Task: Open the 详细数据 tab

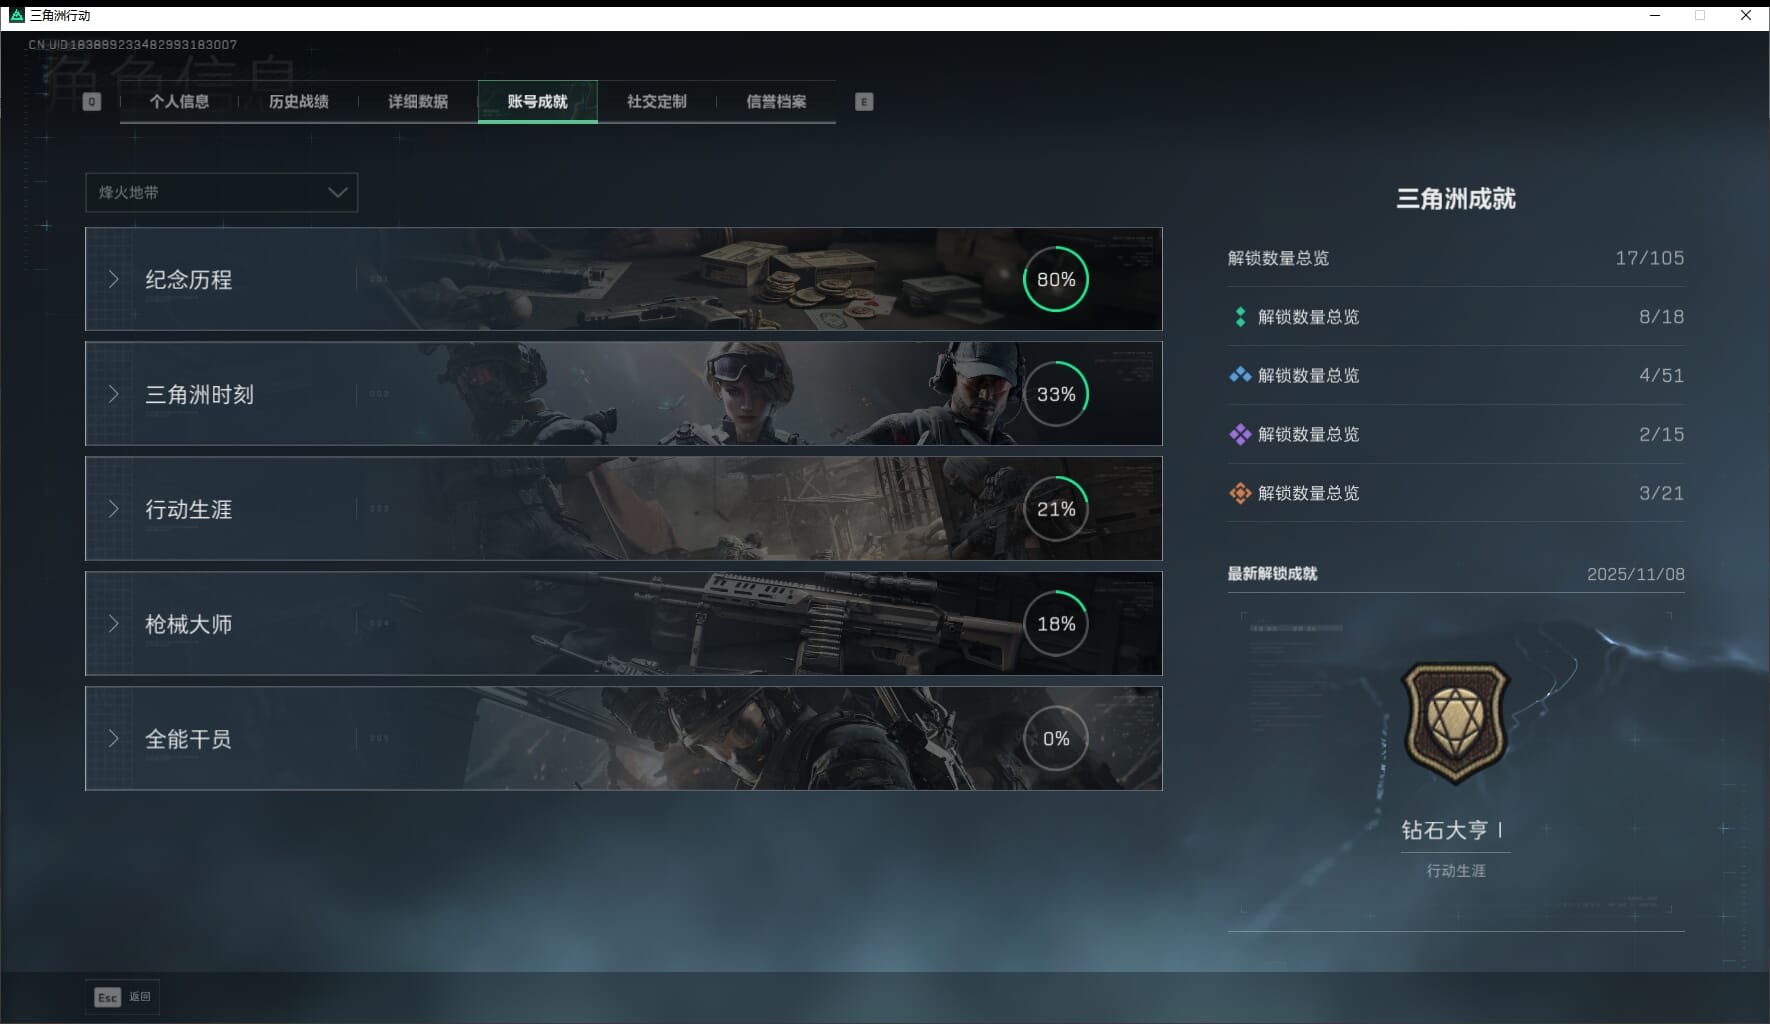Action: pyautogui.click(x=418, y=101)
